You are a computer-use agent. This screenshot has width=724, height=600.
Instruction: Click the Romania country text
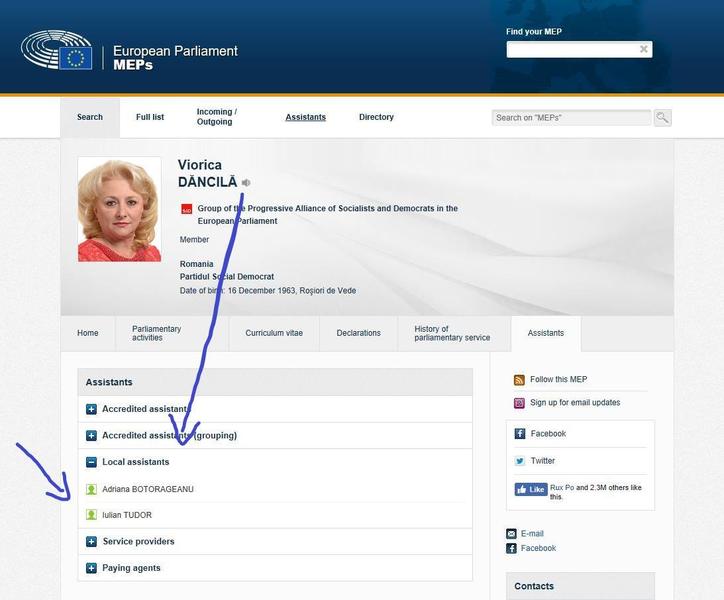(197, 264)
